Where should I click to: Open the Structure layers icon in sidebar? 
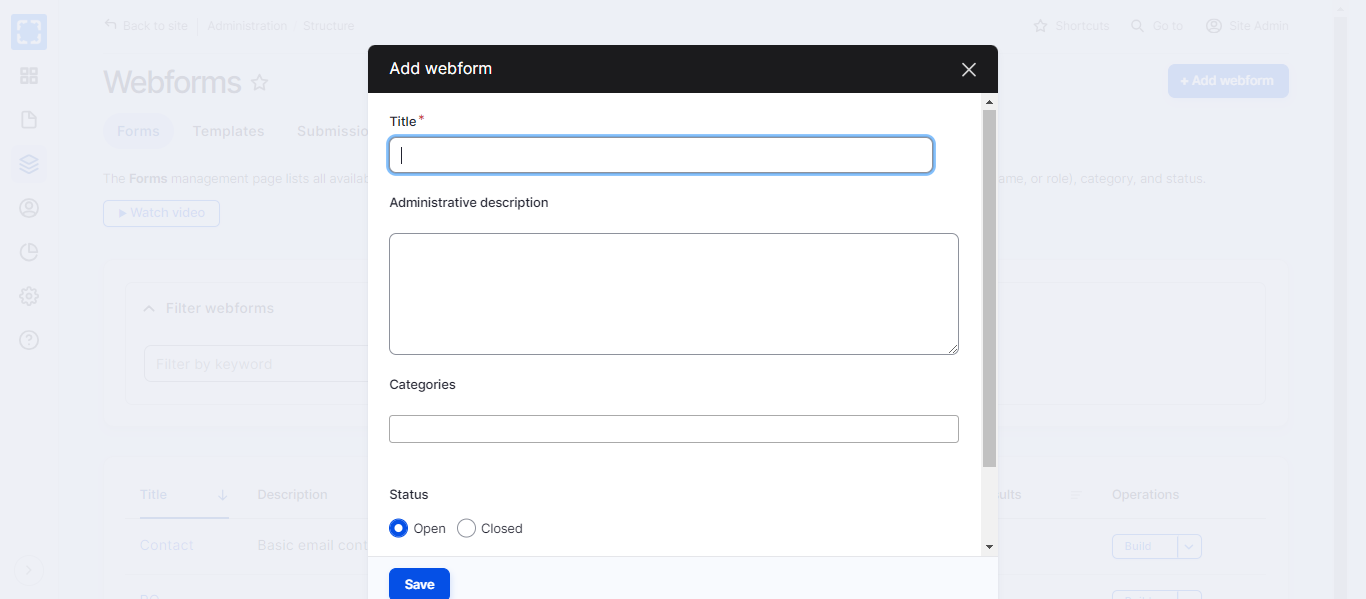tap(29, 164)
